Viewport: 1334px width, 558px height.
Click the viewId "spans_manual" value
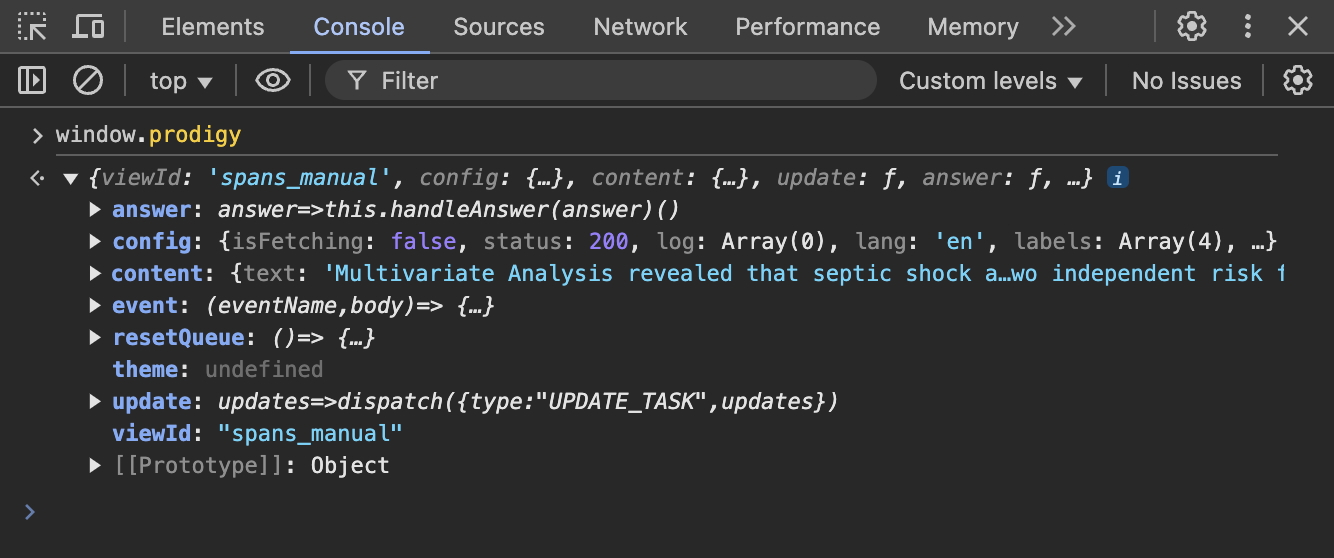click(311, 434)
